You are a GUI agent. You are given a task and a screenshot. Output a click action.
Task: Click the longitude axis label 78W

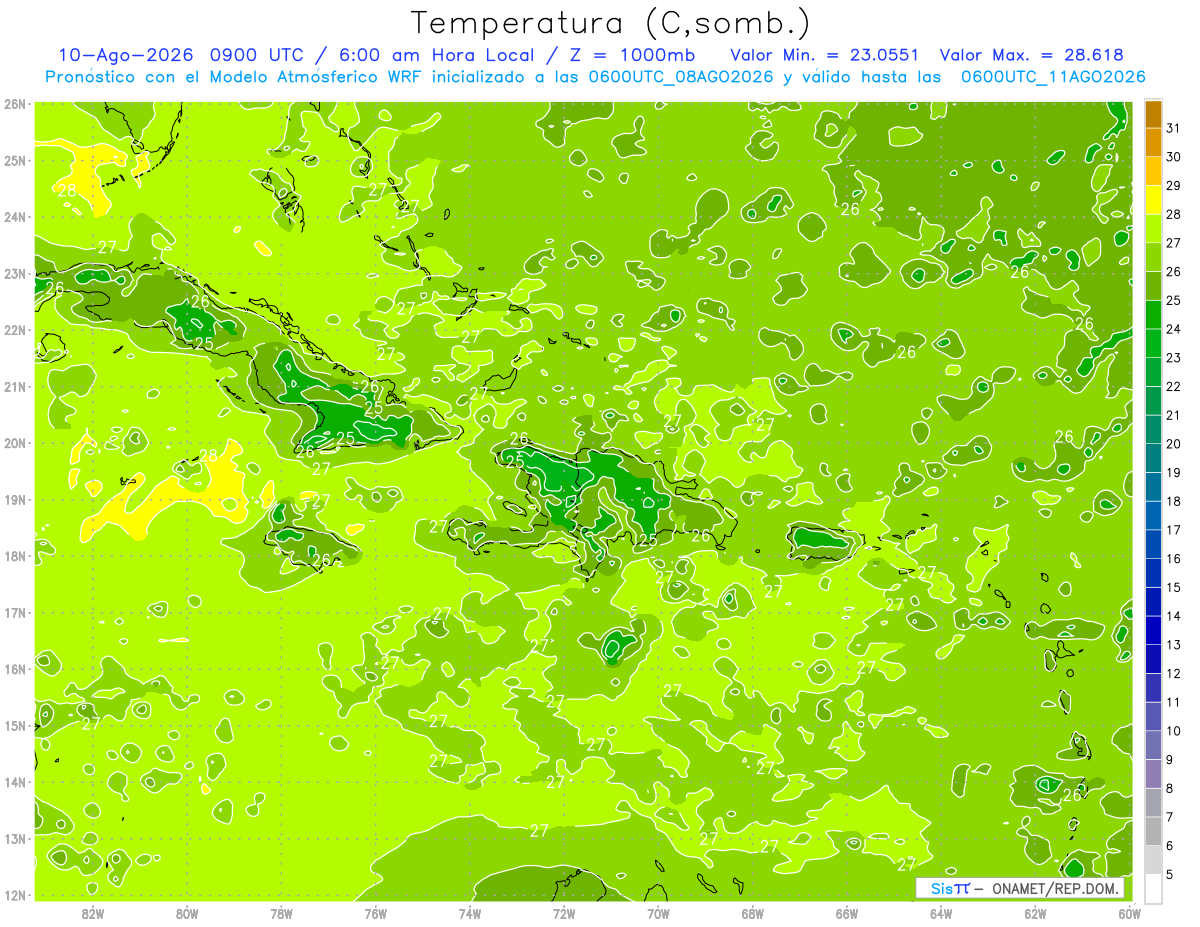(x=281, y=913)
